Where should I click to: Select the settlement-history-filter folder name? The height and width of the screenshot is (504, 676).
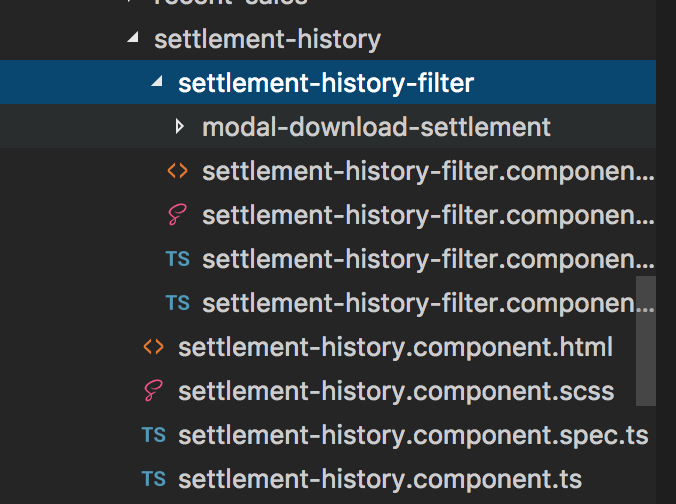coord(325,83)
